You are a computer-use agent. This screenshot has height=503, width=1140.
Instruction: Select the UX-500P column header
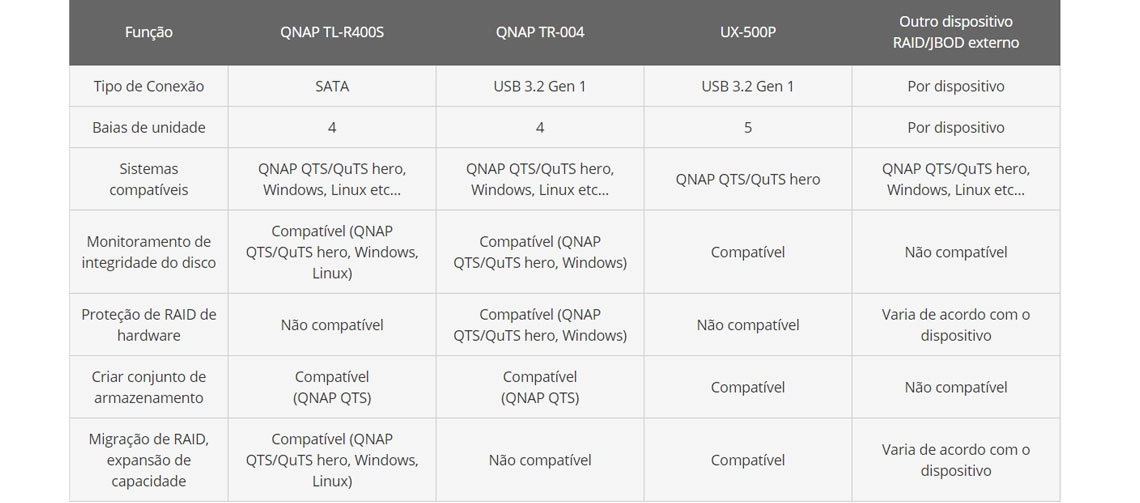point(747,32)
